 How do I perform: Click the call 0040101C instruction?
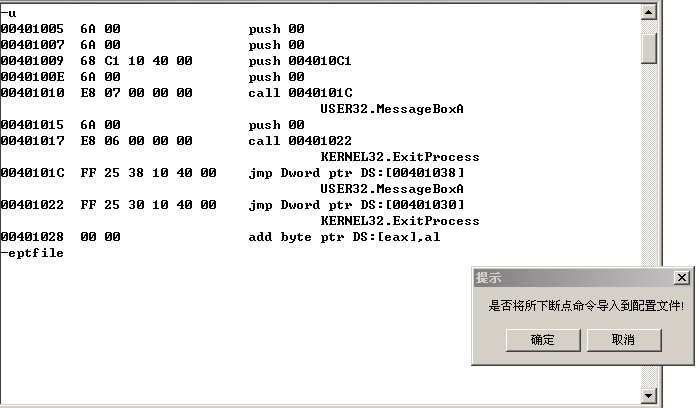click(x=300, y=93)
